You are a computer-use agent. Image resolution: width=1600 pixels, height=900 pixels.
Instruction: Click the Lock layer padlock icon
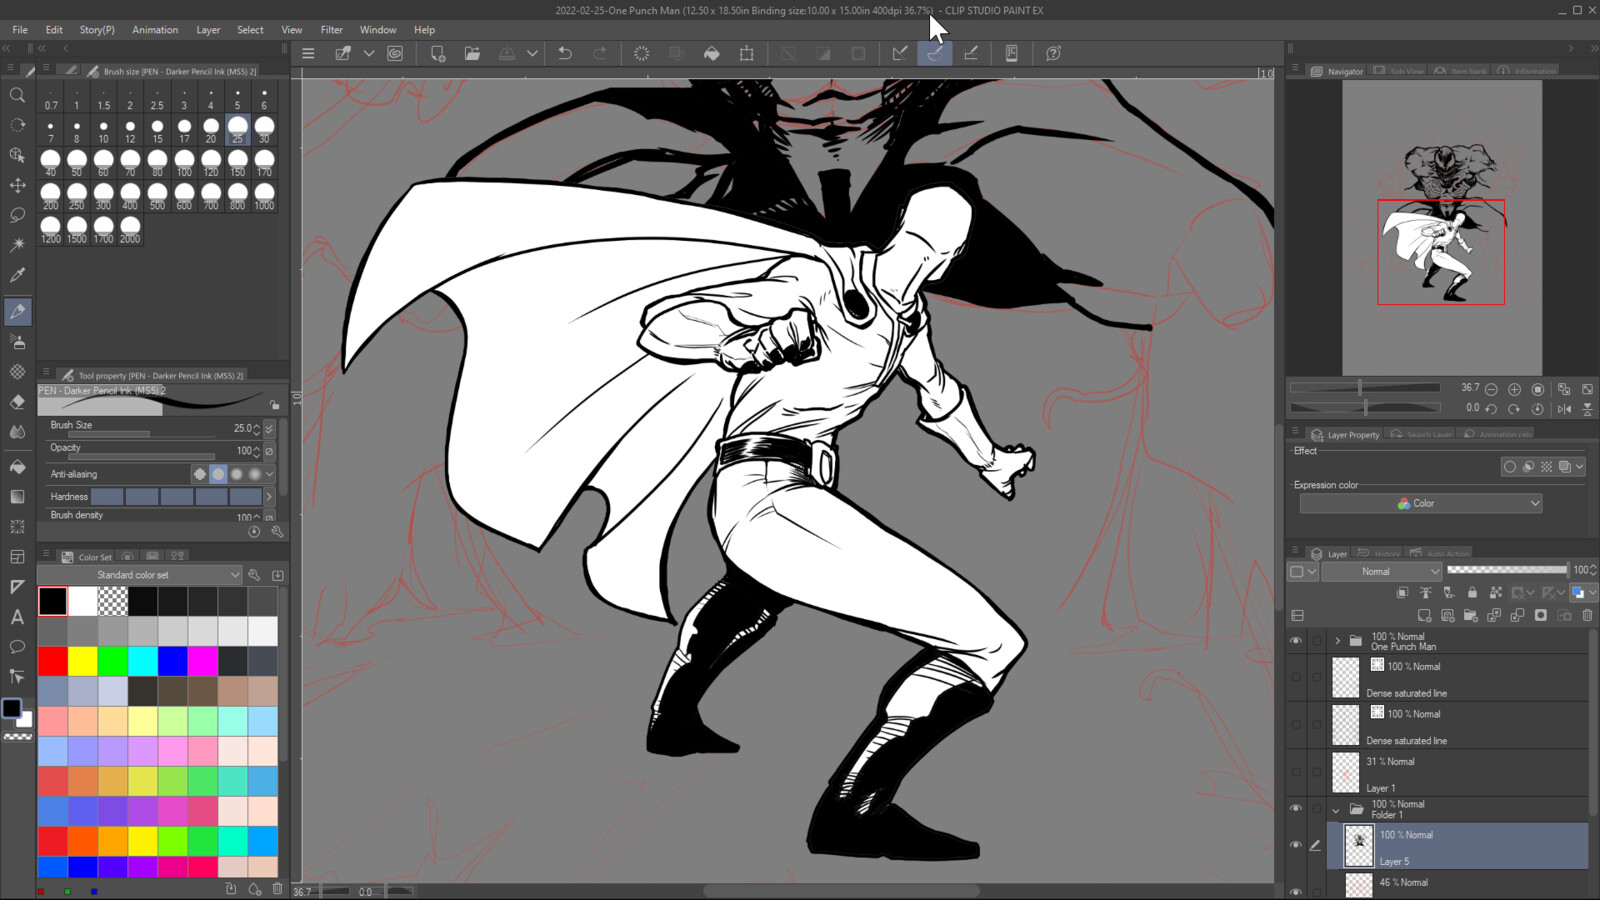pos(1472,593)
